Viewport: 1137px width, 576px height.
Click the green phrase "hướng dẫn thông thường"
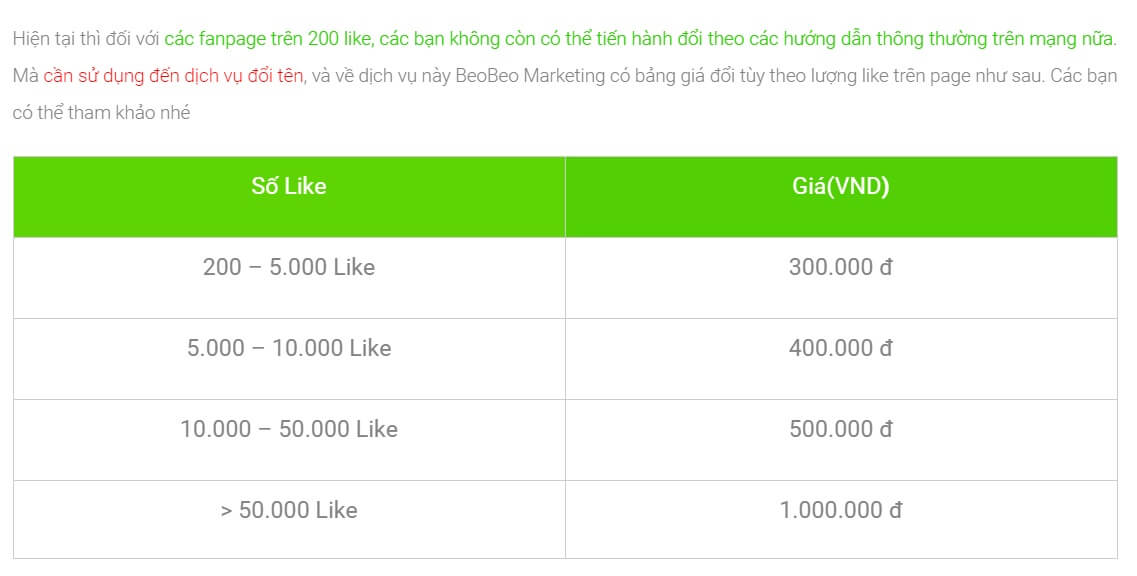[x=898, y=40]
